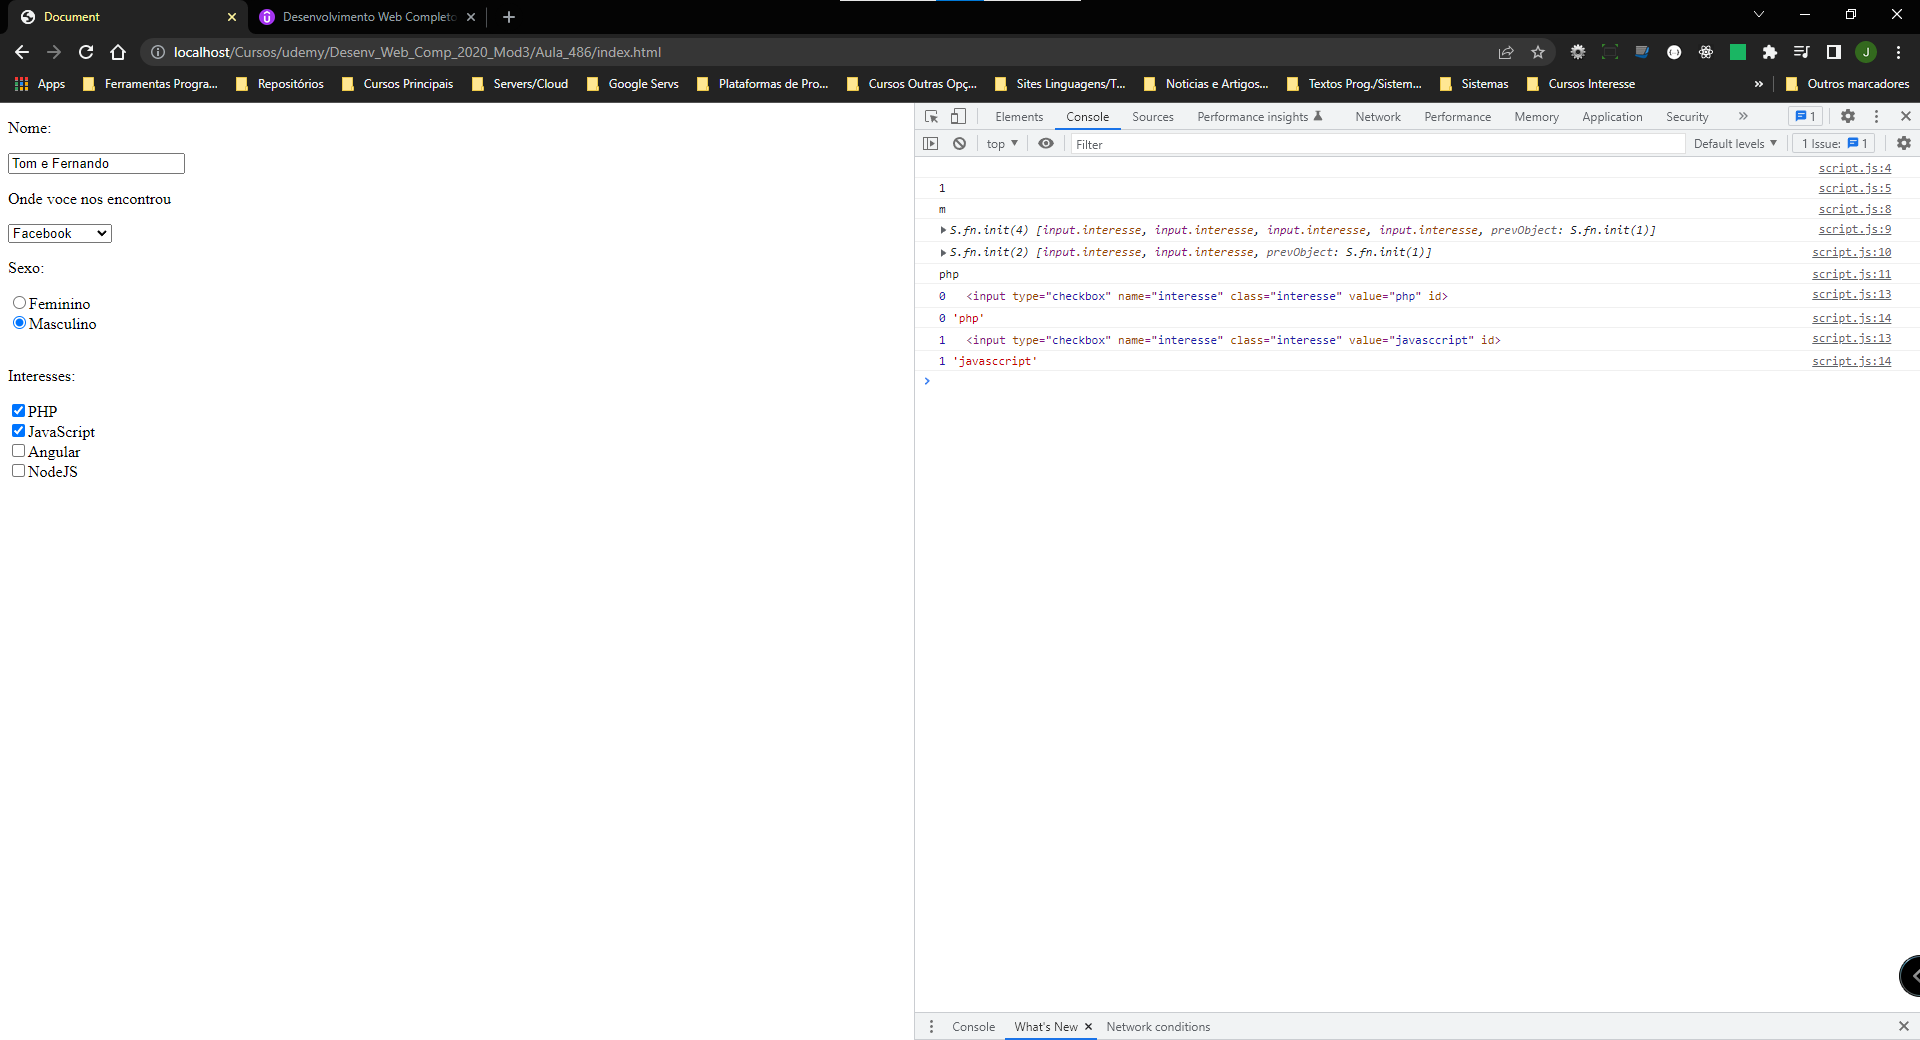Show more DevTools tabs chevron
The height and width of the screenshot is (1040, 1920).
(x=1743, y=116)
